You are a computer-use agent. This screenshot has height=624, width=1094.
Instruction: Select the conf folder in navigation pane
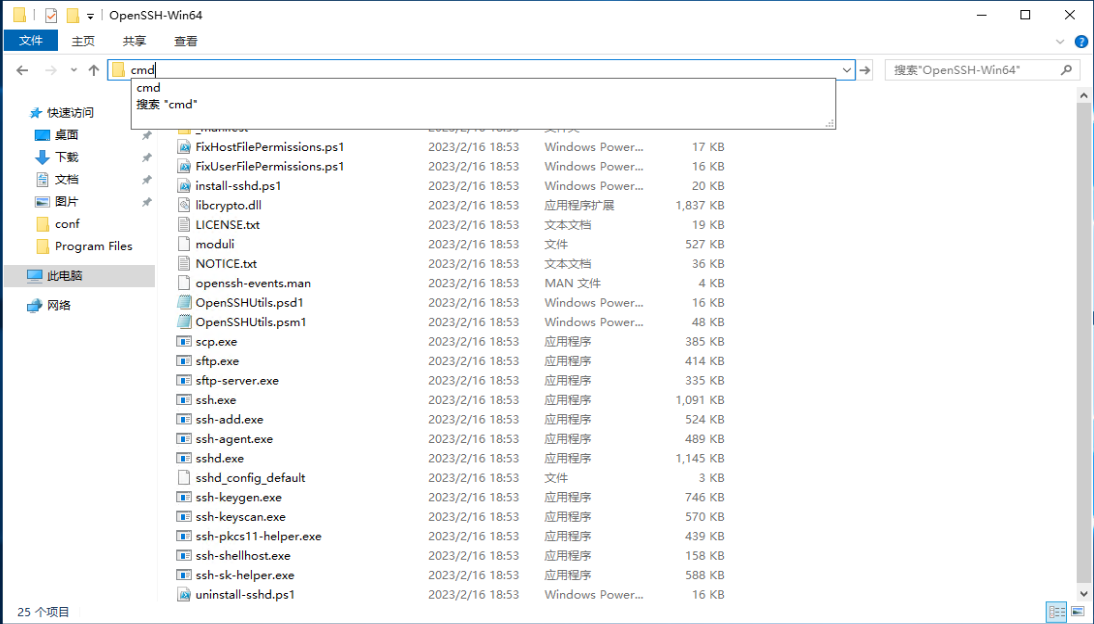coord(67,224)
